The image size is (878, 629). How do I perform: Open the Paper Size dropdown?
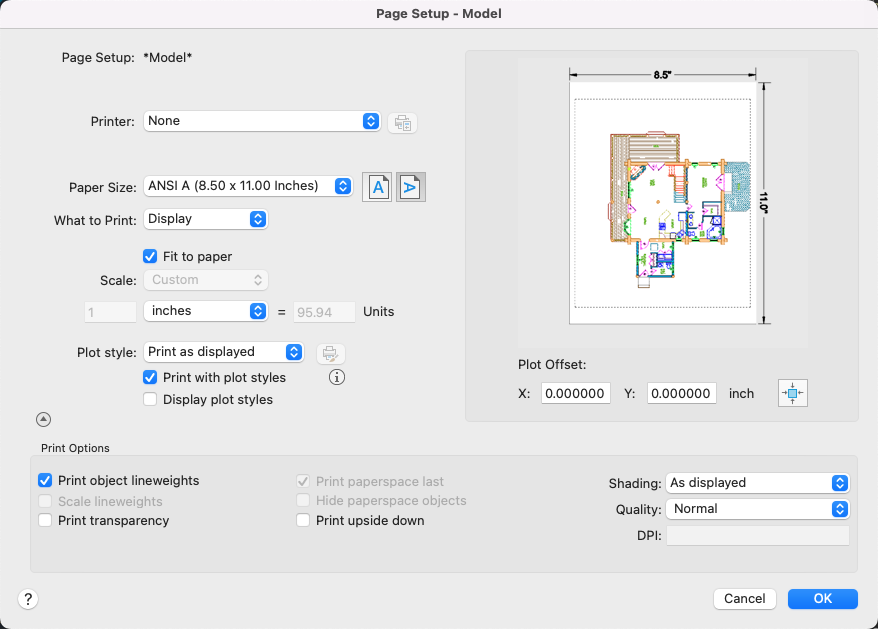click(248, 186)
